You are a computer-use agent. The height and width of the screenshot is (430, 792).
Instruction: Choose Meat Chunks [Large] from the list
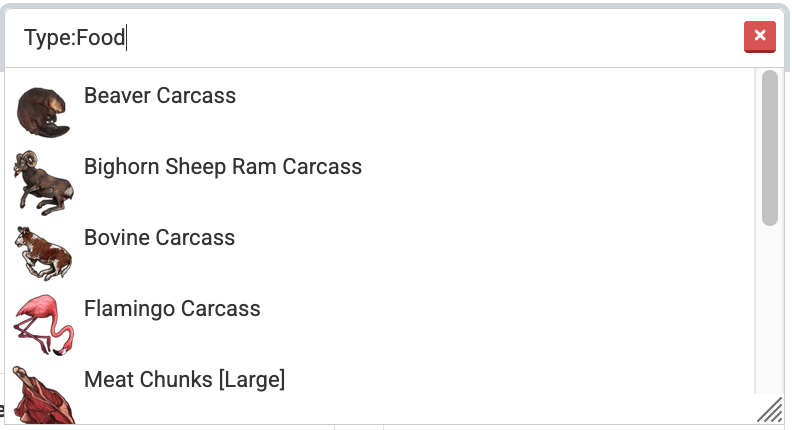coord(185,380)
